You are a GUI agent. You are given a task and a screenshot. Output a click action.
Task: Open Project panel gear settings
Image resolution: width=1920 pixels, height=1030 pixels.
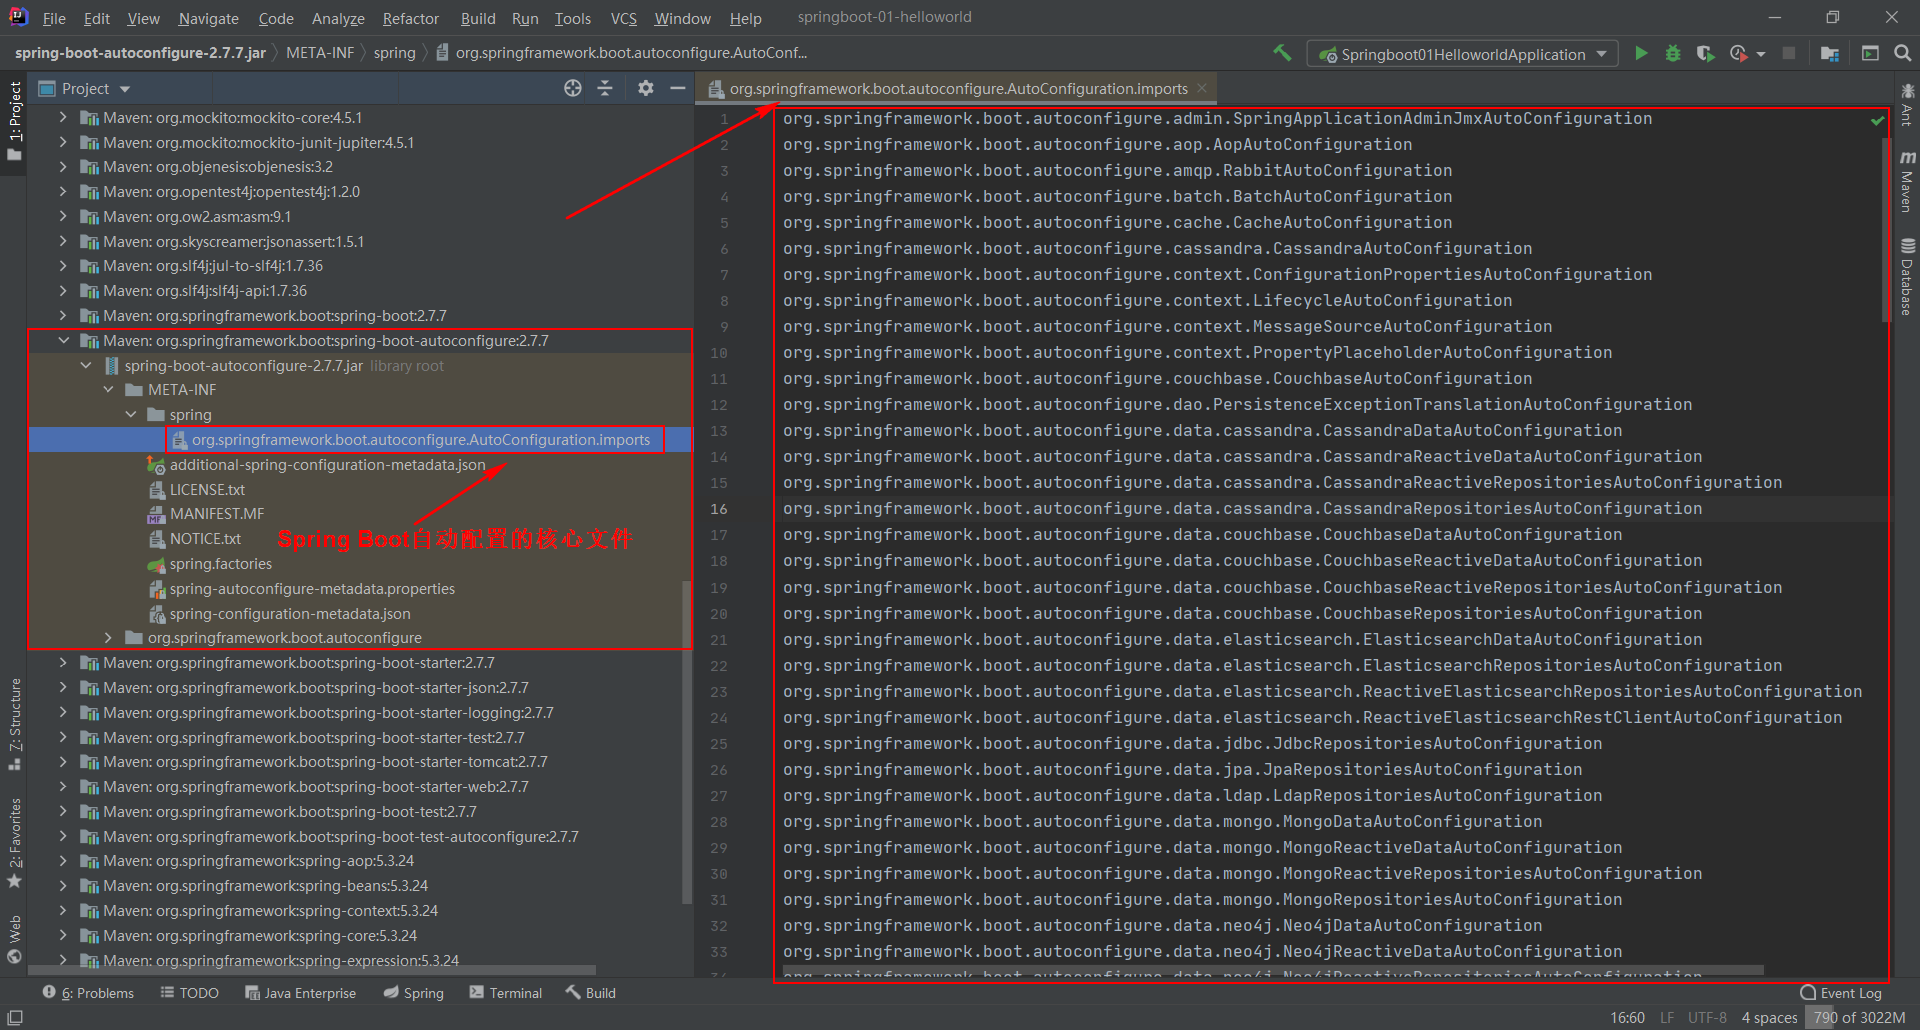[646, 89]
